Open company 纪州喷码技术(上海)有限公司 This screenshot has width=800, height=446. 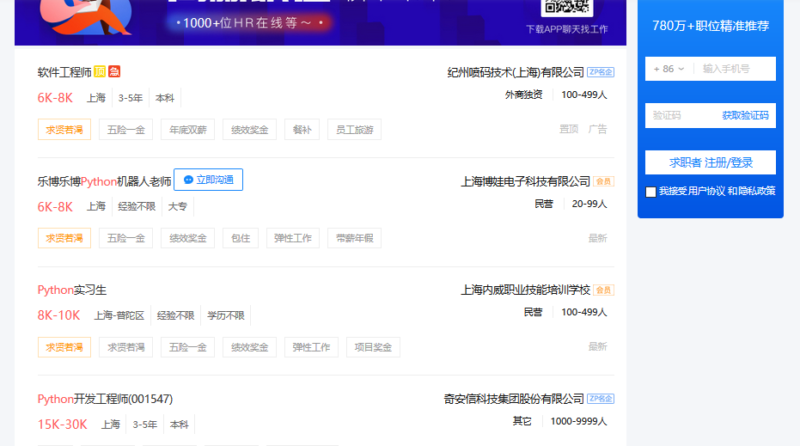(515, 72)
